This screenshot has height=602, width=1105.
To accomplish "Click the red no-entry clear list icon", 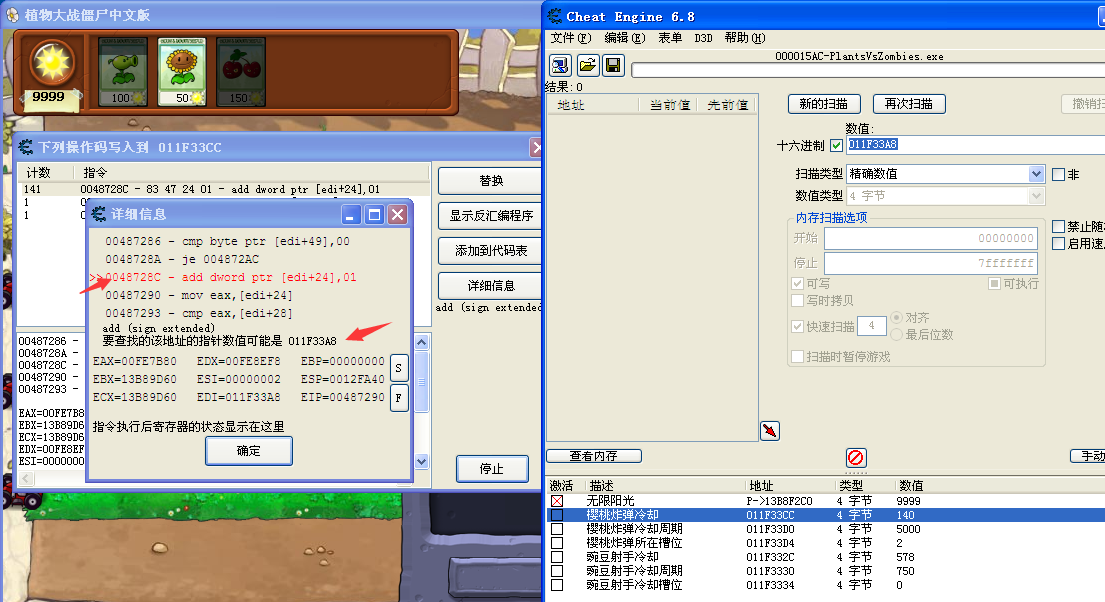I will pos(856,457).
